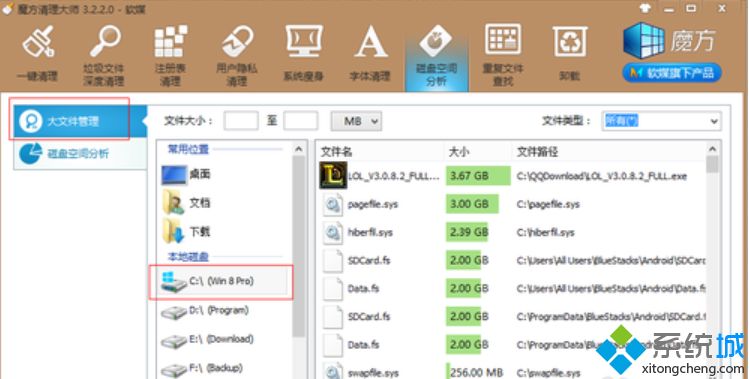Click location list scroll up arrow

(299, 149)
